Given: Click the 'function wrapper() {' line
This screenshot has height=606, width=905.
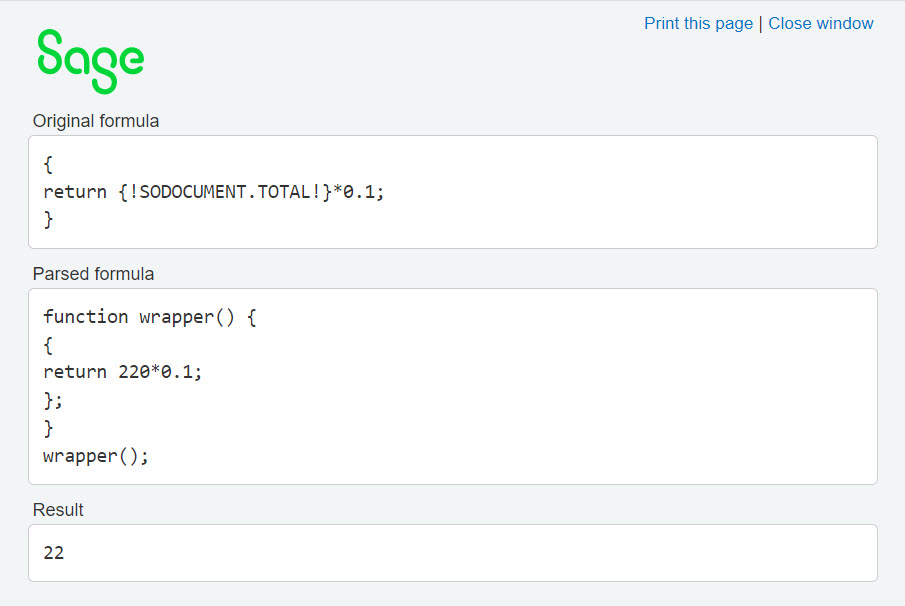Looking at the screenshot, I should [150, 317].
